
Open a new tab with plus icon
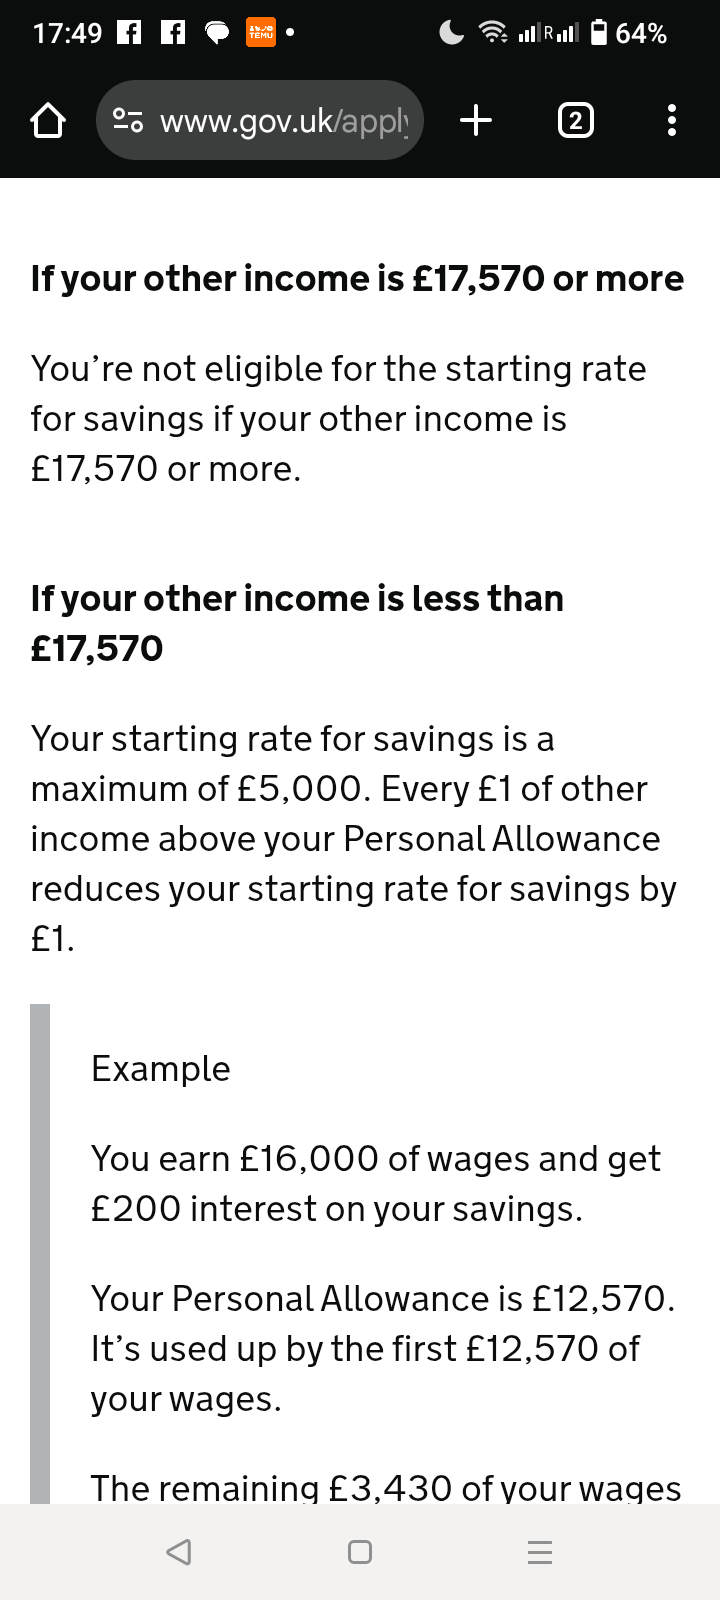(476, 121)
